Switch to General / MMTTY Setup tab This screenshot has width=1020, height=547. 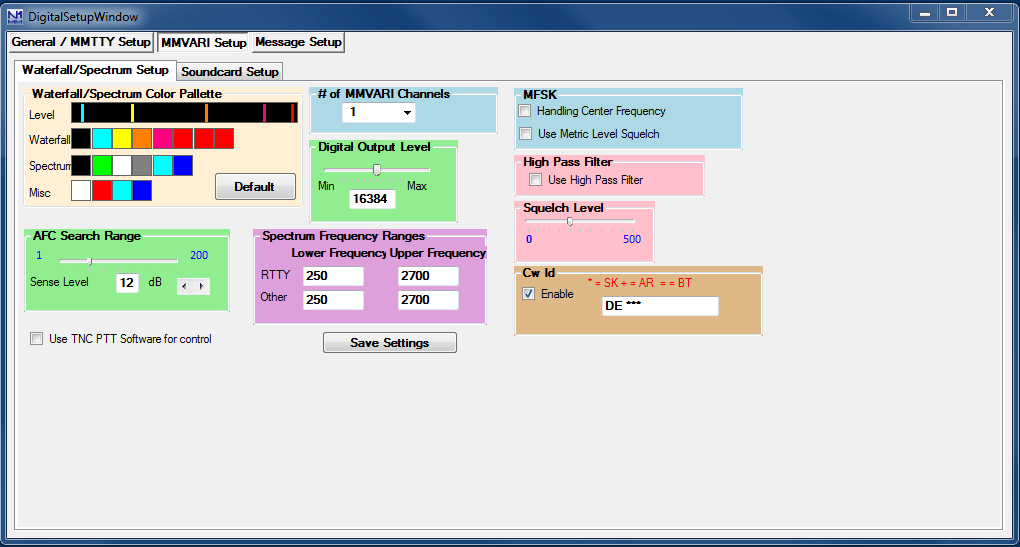point(81,42)
